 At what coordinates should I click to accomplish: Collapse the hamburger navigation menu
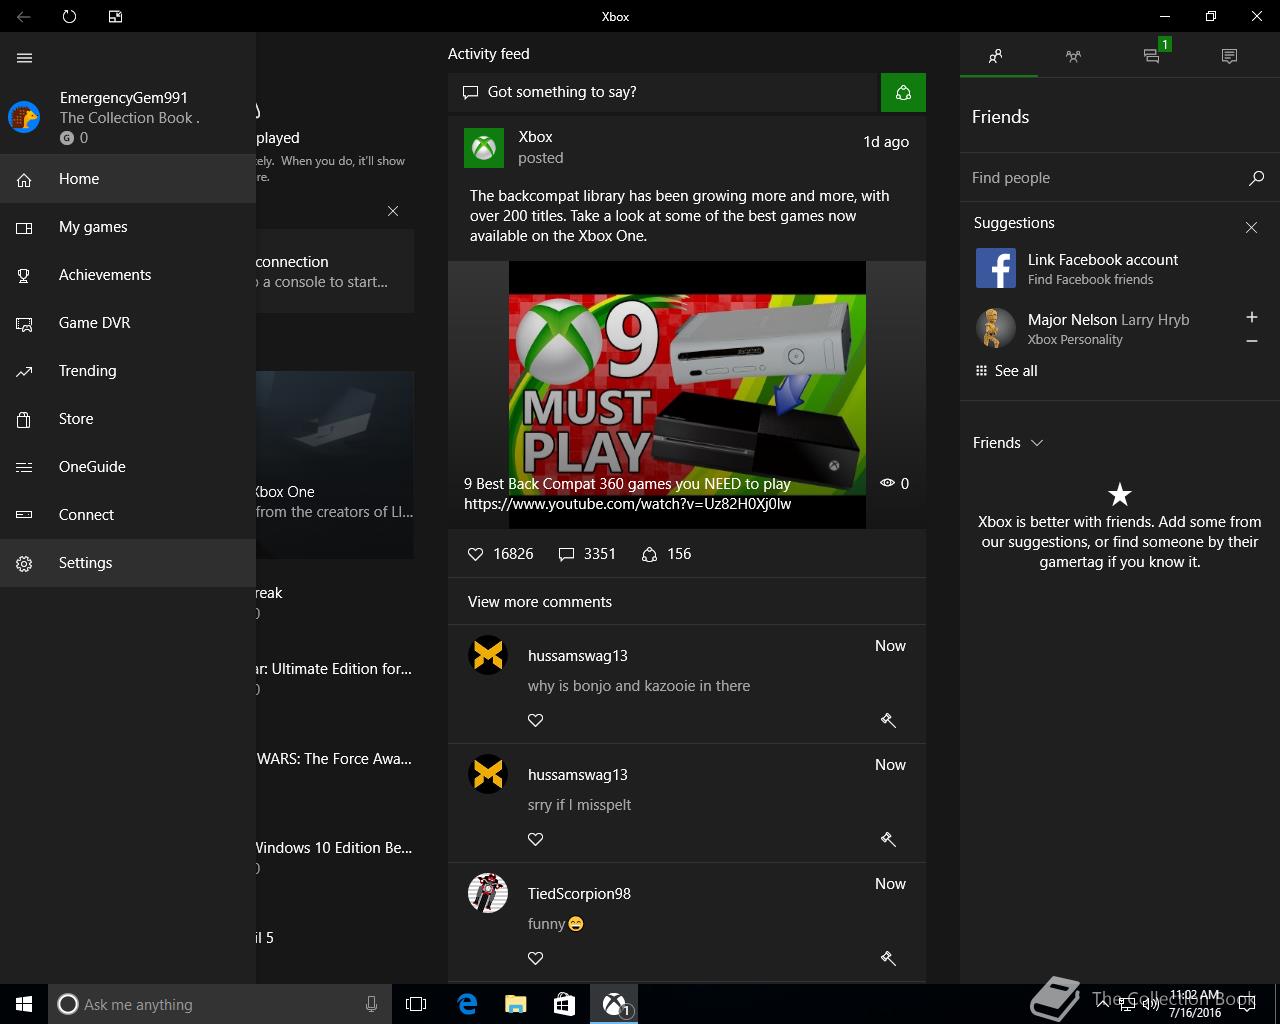pyautogui.click(x=24, y=58)
